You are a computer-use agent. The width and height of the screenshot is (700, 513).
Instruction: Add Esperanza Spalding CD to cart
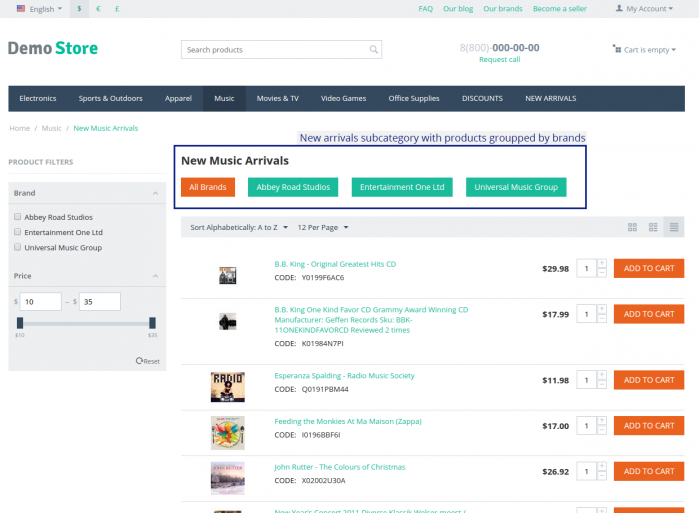point(649,380)
